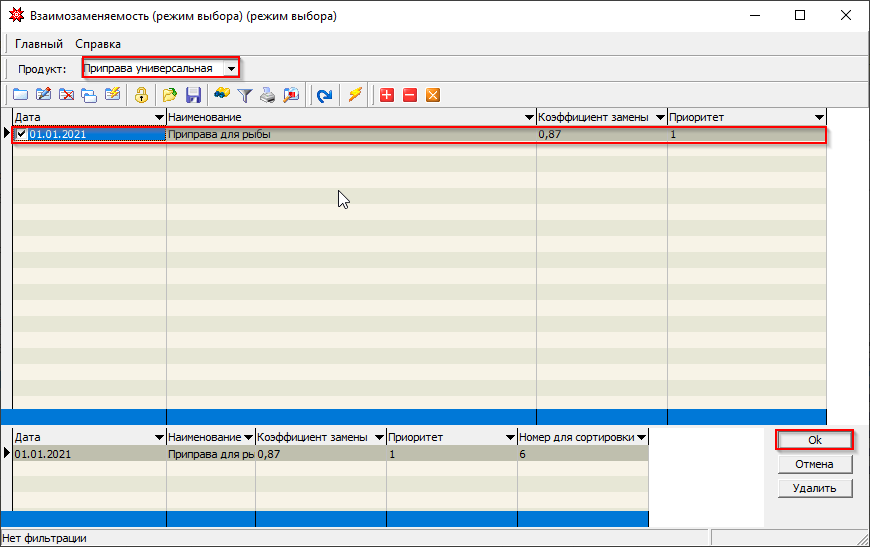
Task: Expand the Продукт combo box
Action: click(x=231, y=68)
